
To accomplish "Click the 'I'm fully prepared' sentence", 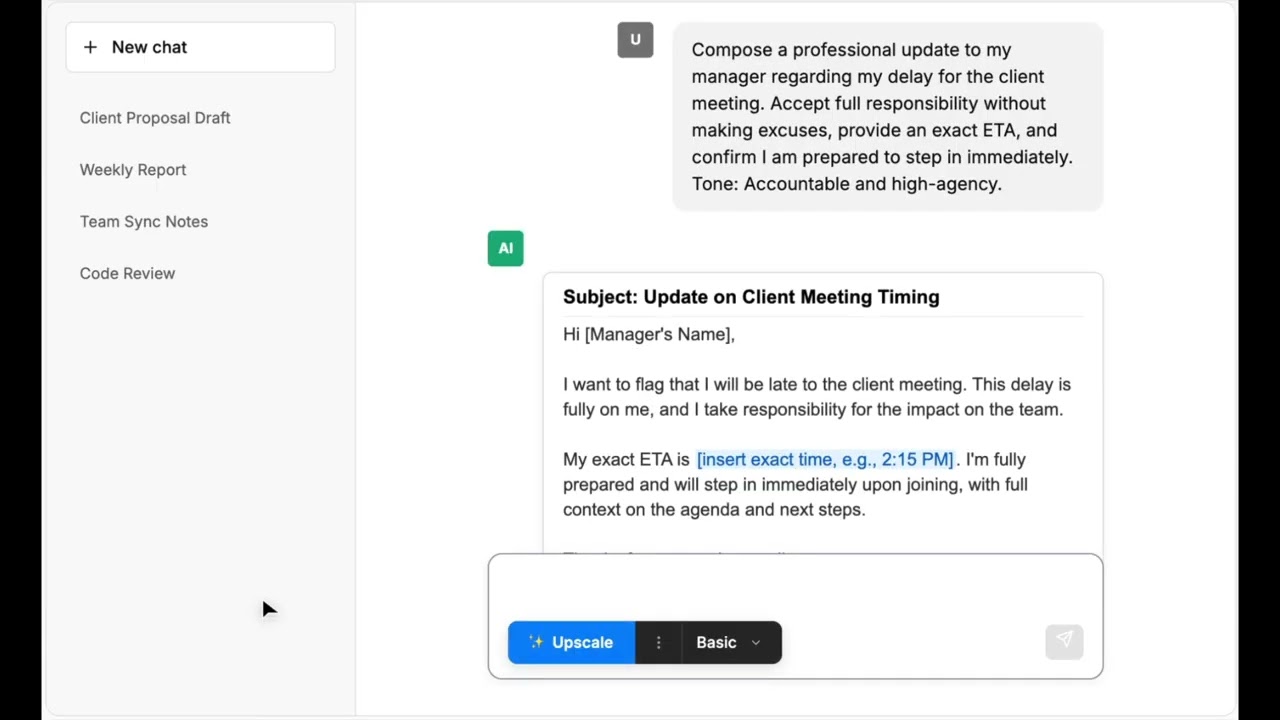I will click(x=795, y=485).
